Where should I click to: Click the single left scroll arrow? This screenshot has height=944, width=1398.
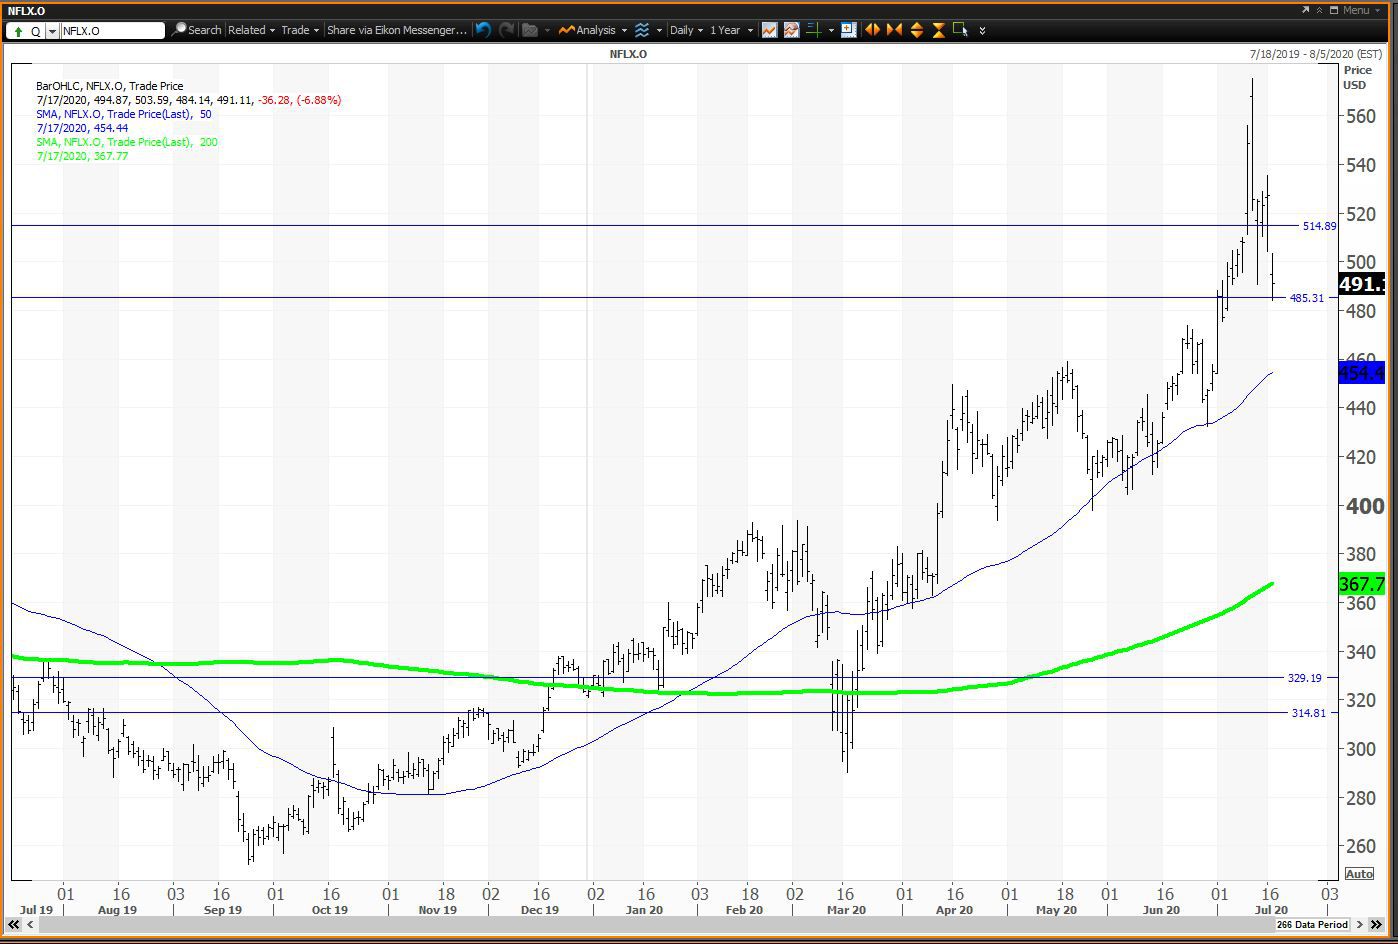tap(29, 925)
